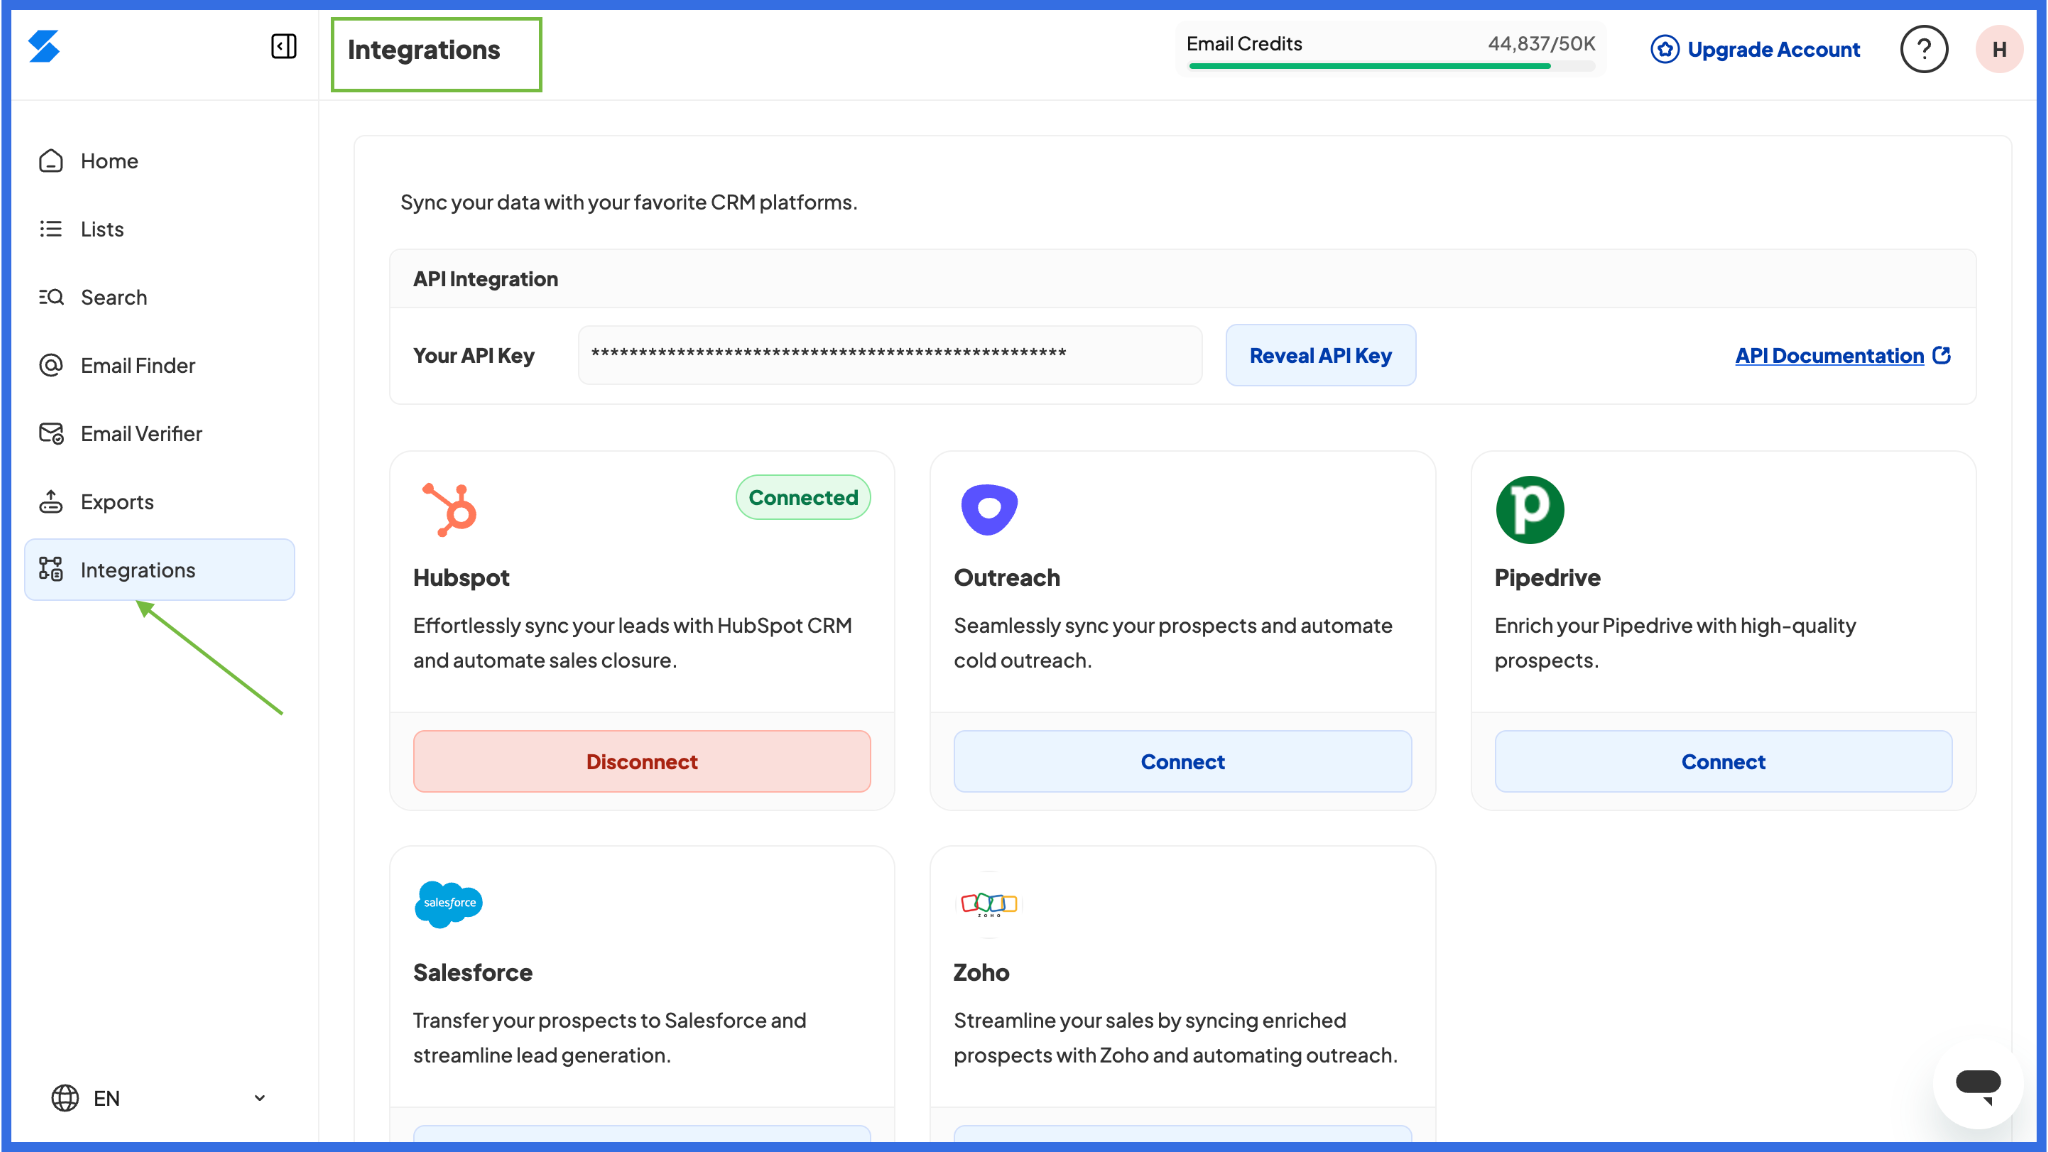2048x1152 pixels.
Task: Open Lists in the sidebar
Action: pyautogui.click(x=160, y=229)
